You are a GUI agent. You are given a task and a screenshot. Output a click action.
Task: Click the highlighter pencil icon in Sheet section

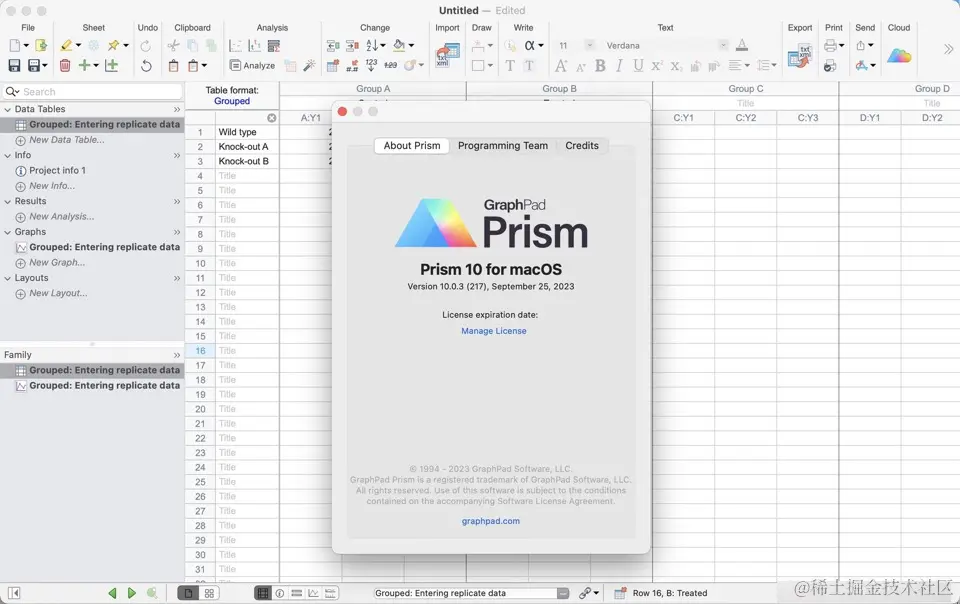67,44
